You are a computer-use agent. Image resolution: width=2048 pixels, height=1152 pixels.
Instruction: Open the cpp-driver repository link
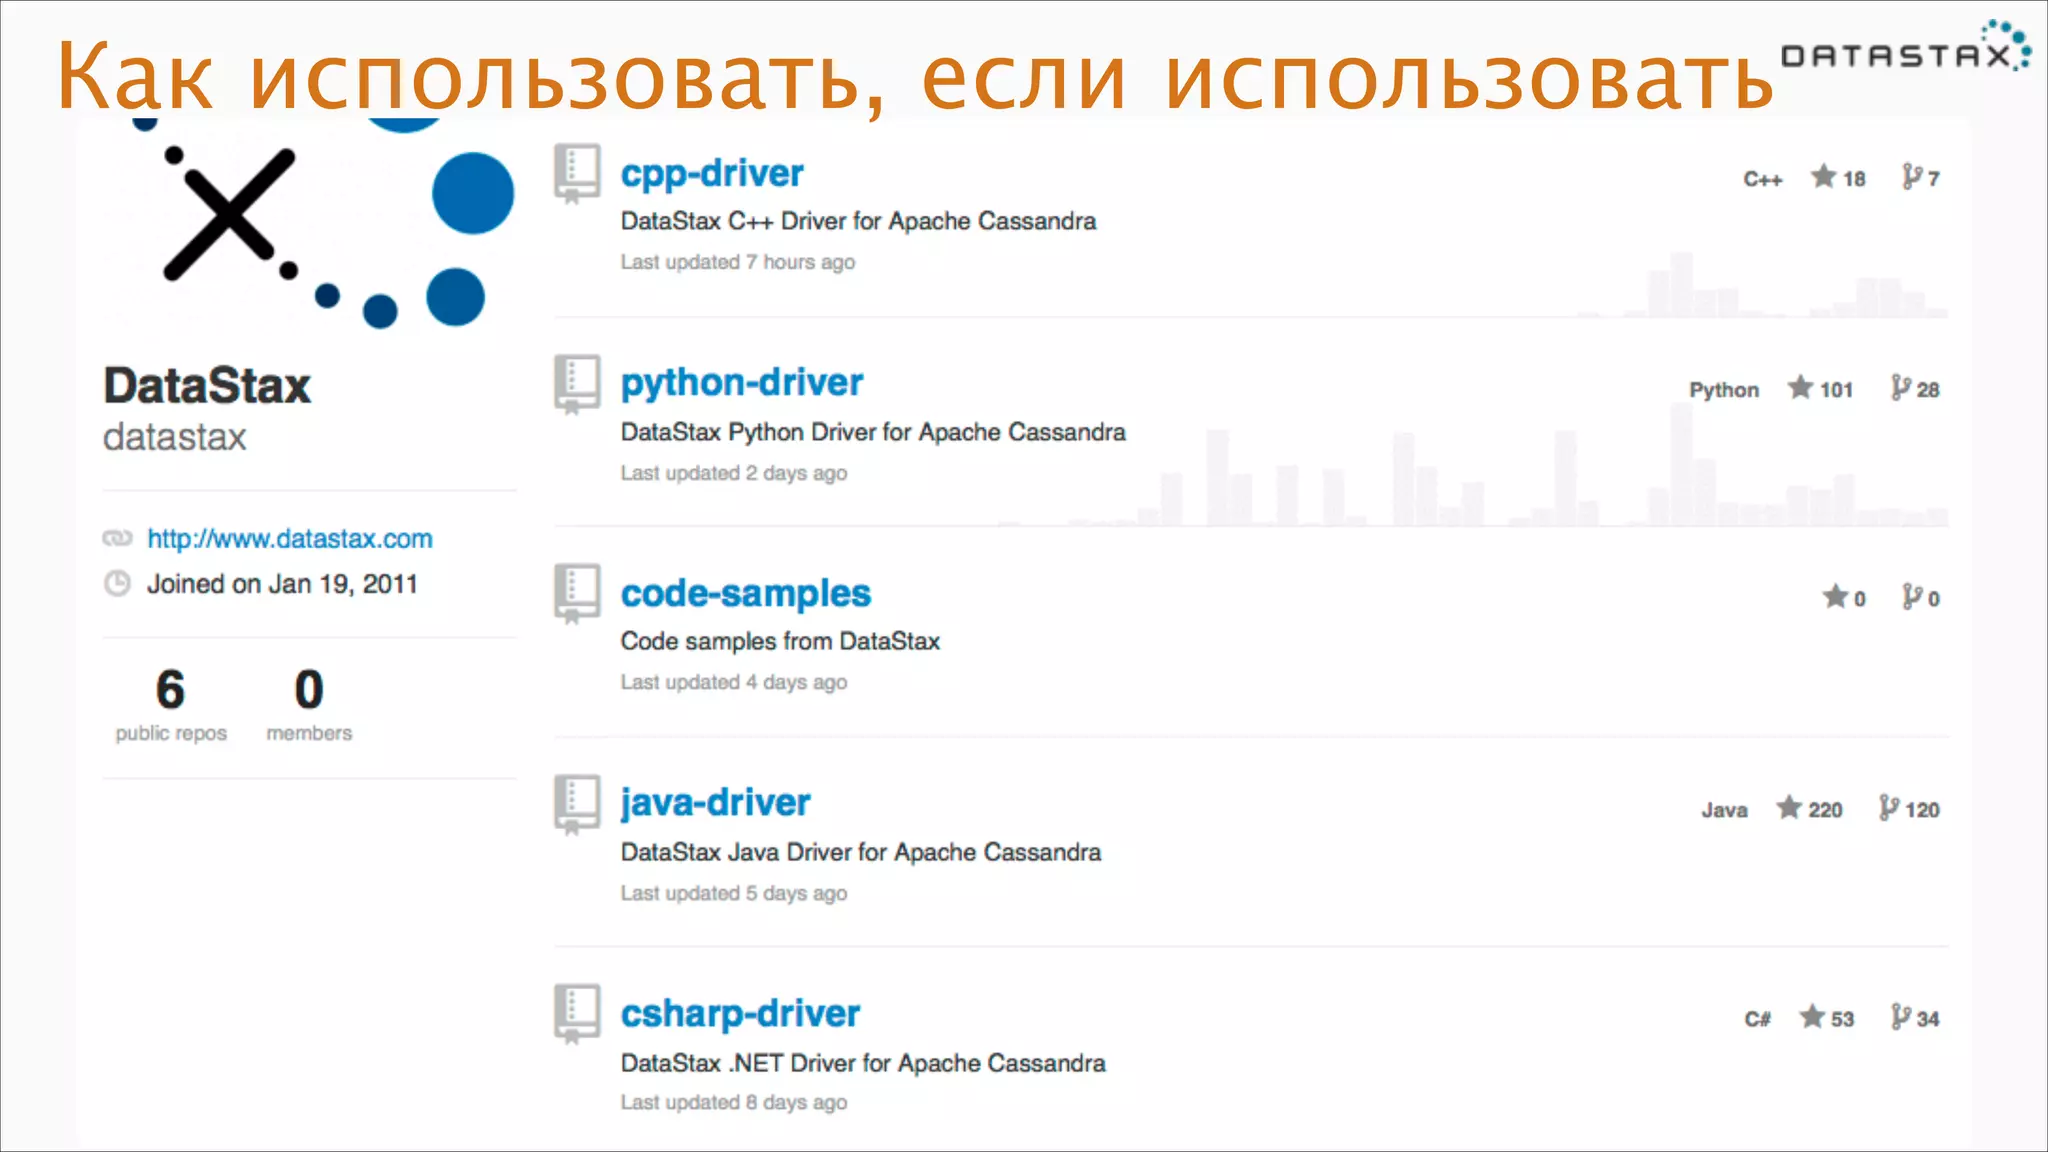pyautogui.click(x=711, y=173)
